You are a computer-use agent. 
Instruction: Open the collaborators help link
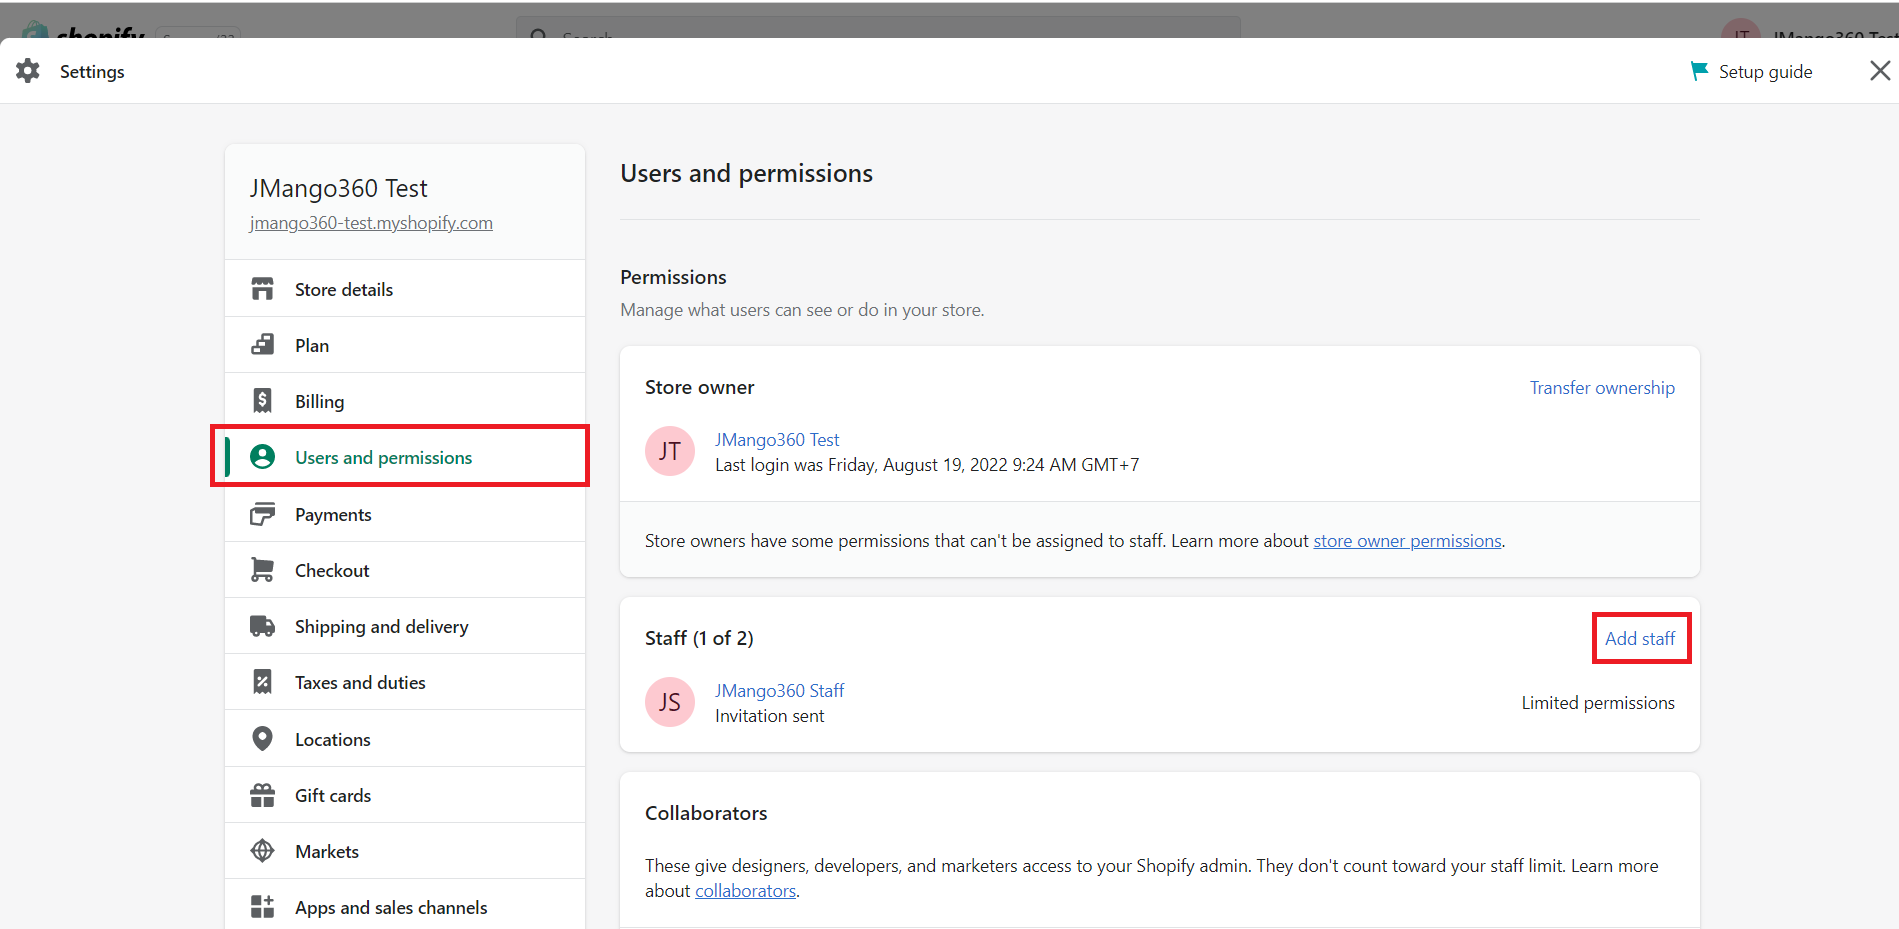click(x=745, y=891)
